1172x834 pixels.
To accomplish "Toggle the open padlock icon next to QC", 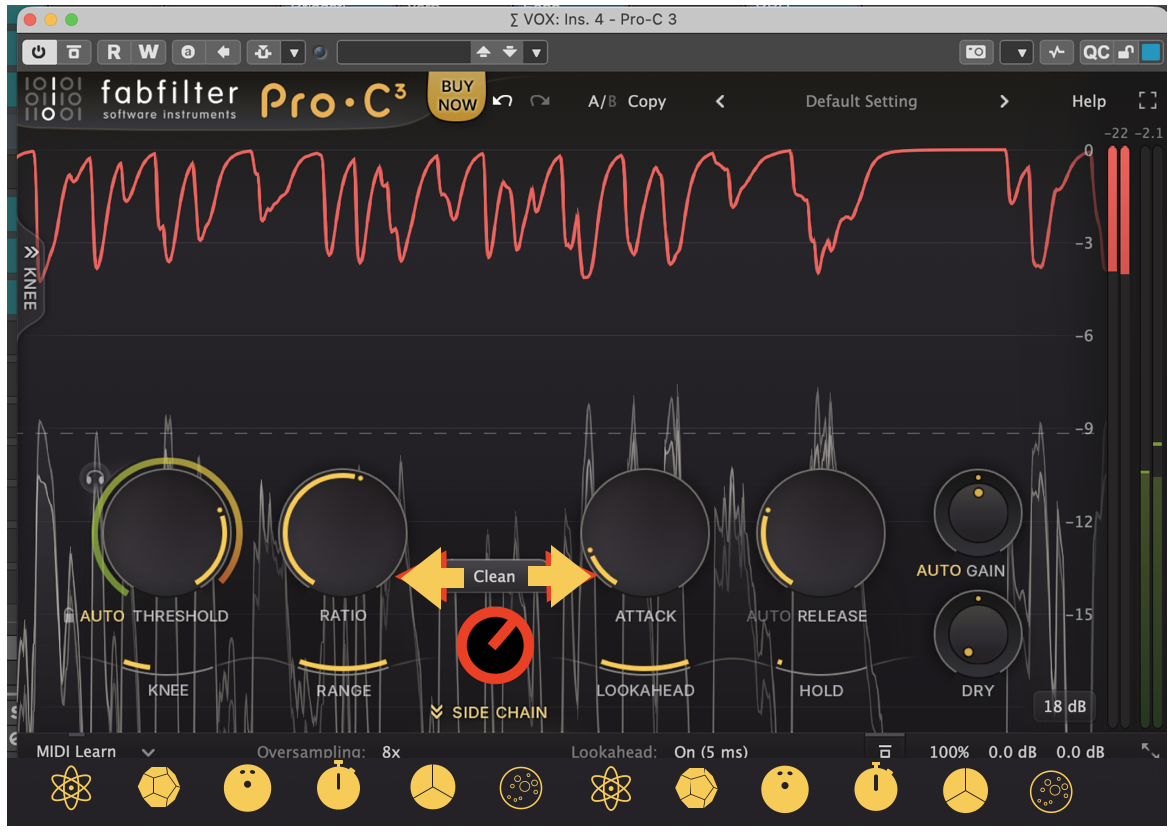I will [1126, 52].
